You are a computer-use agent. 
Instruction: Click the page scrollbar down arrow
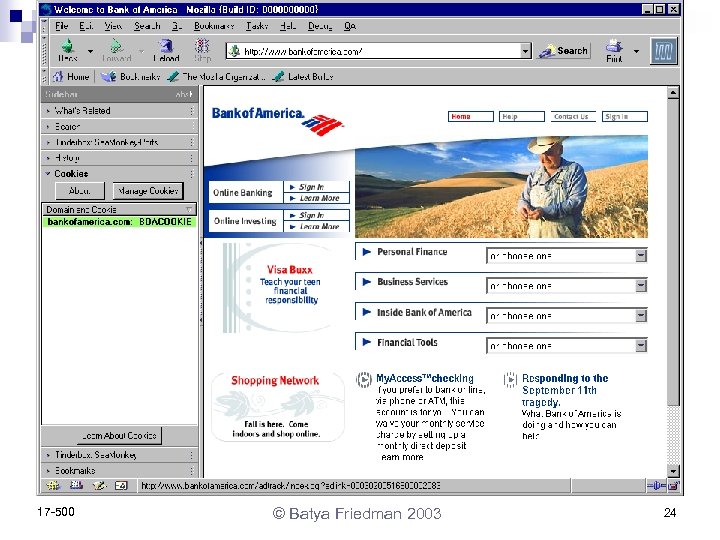tap(673, 471)
